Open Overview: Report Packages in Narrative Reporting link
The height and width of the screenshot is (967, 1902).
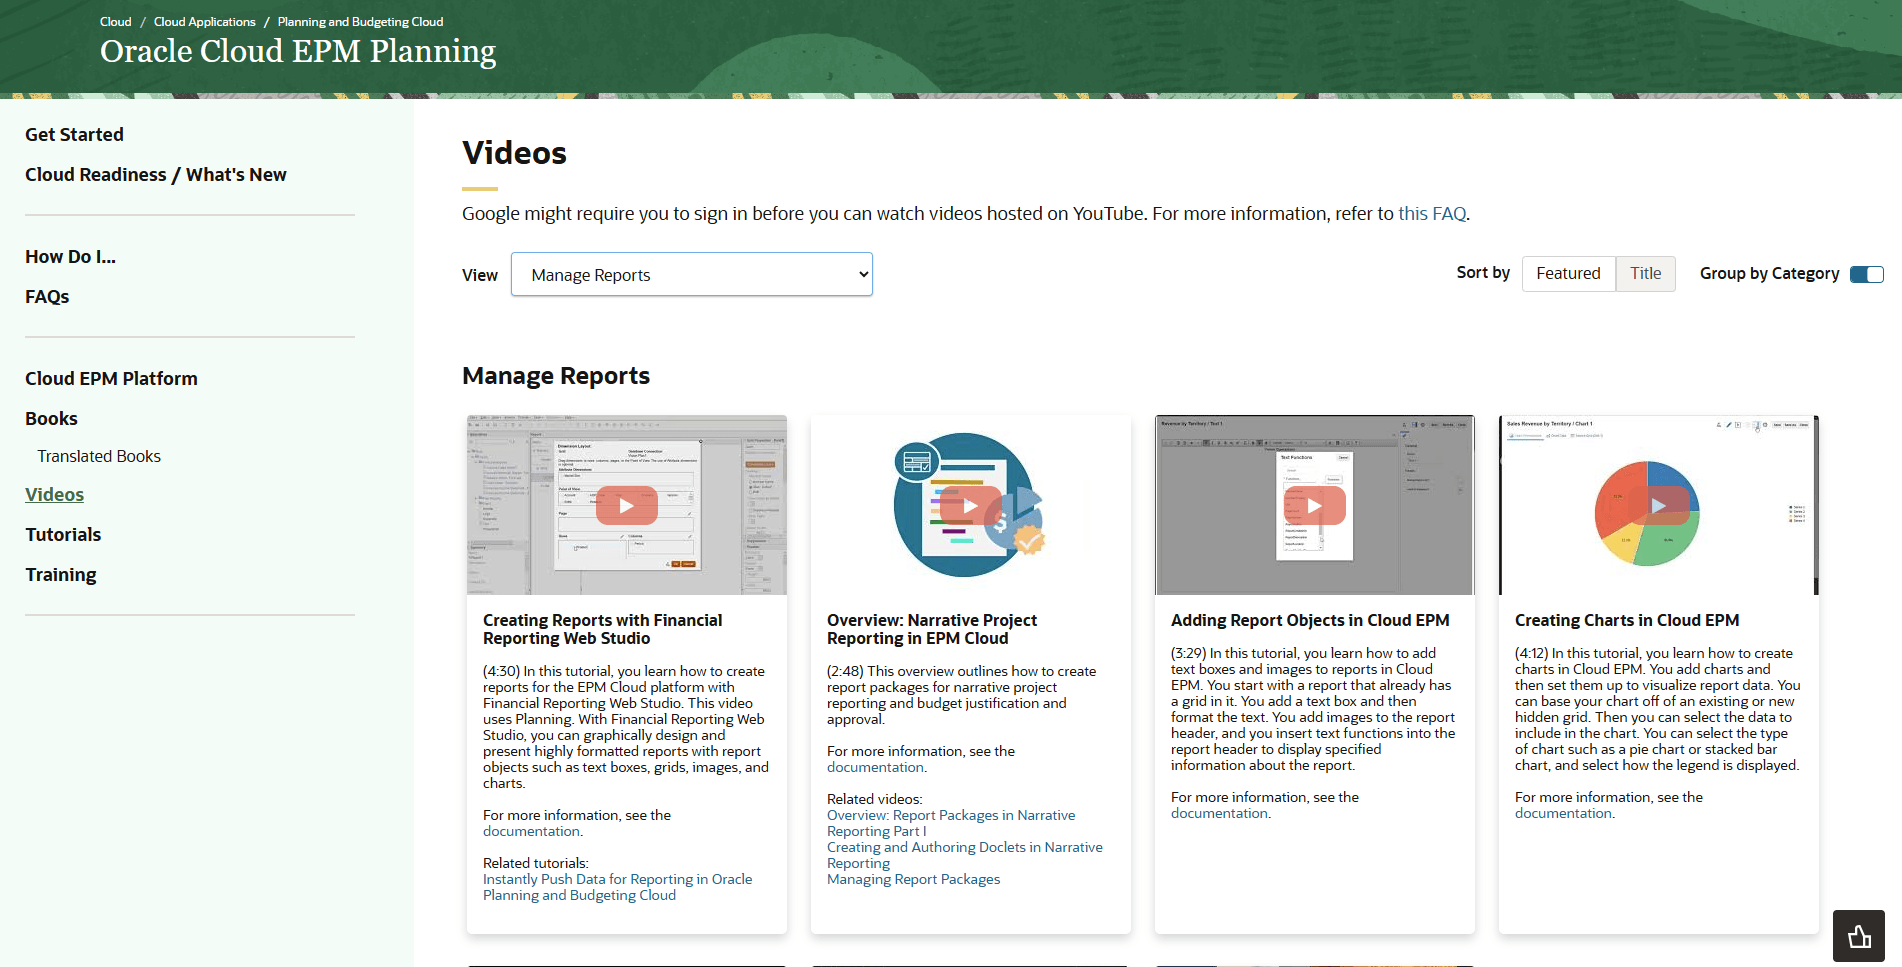[x=951, y=824]
